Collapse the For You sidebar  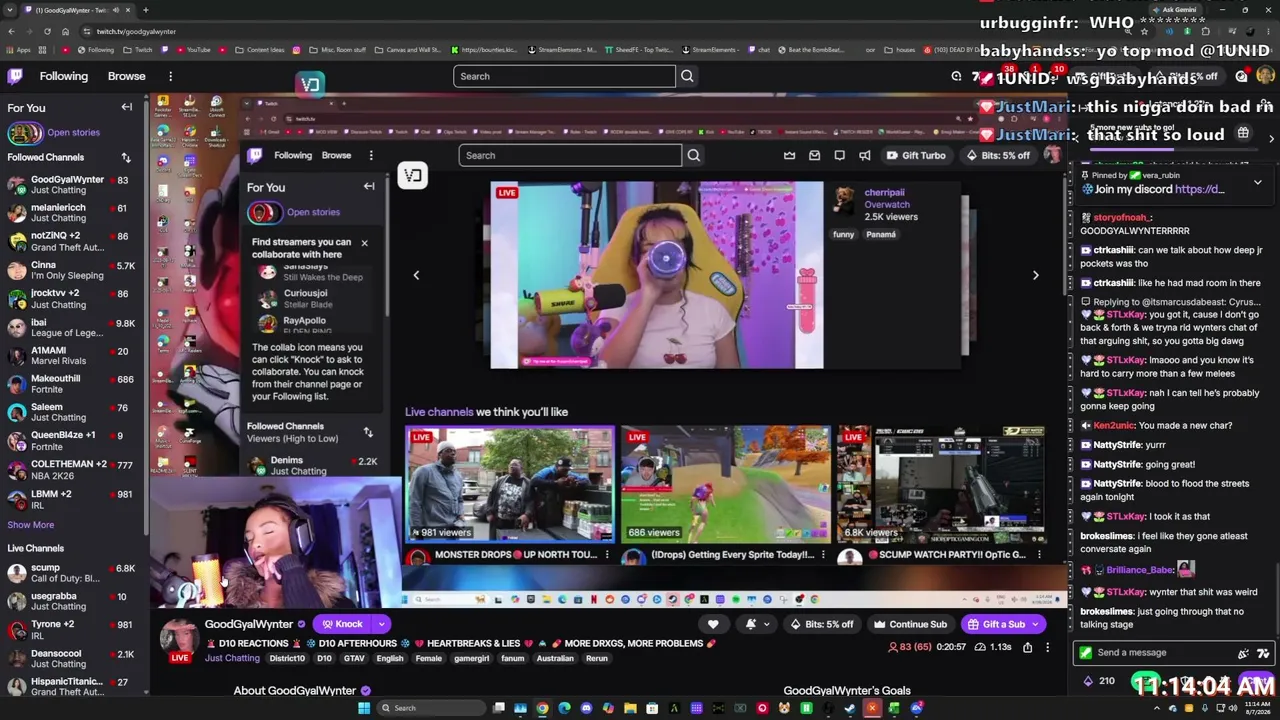tap(127, 107)
